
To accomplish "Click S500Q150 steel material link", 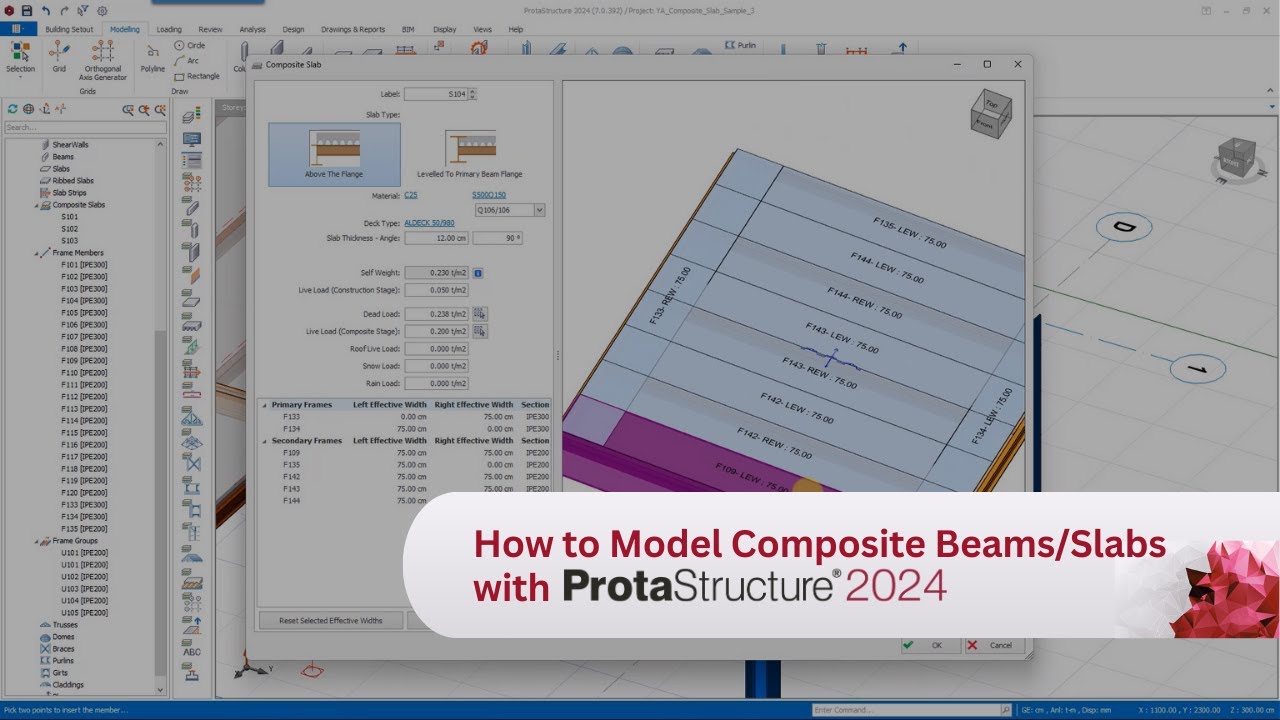I will (x=489, y=195).
